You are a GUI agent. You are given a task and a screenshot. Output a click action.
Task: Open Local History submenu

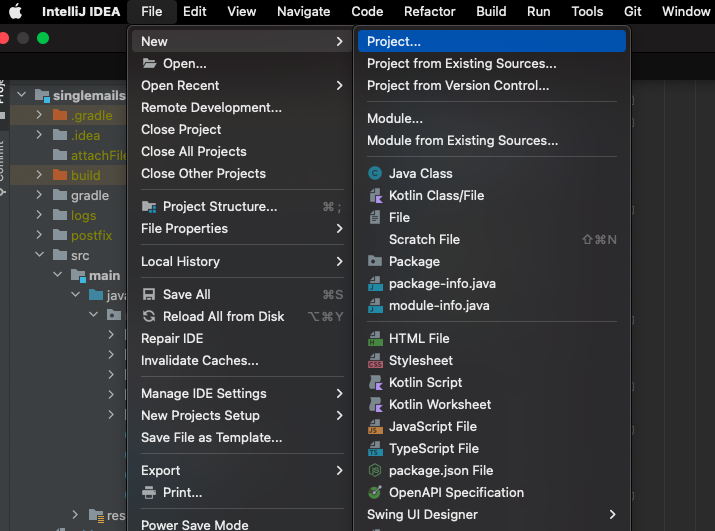point(242,261)
